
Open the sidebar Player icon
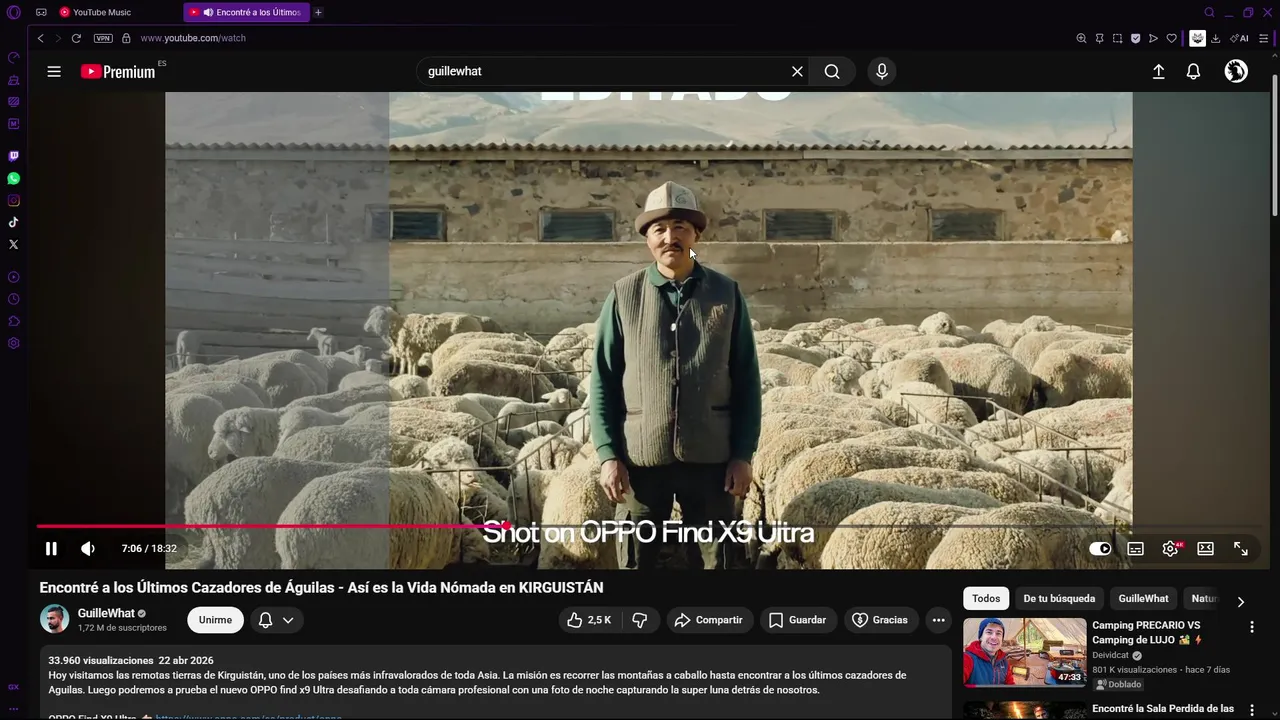click(x=13, y=277)
